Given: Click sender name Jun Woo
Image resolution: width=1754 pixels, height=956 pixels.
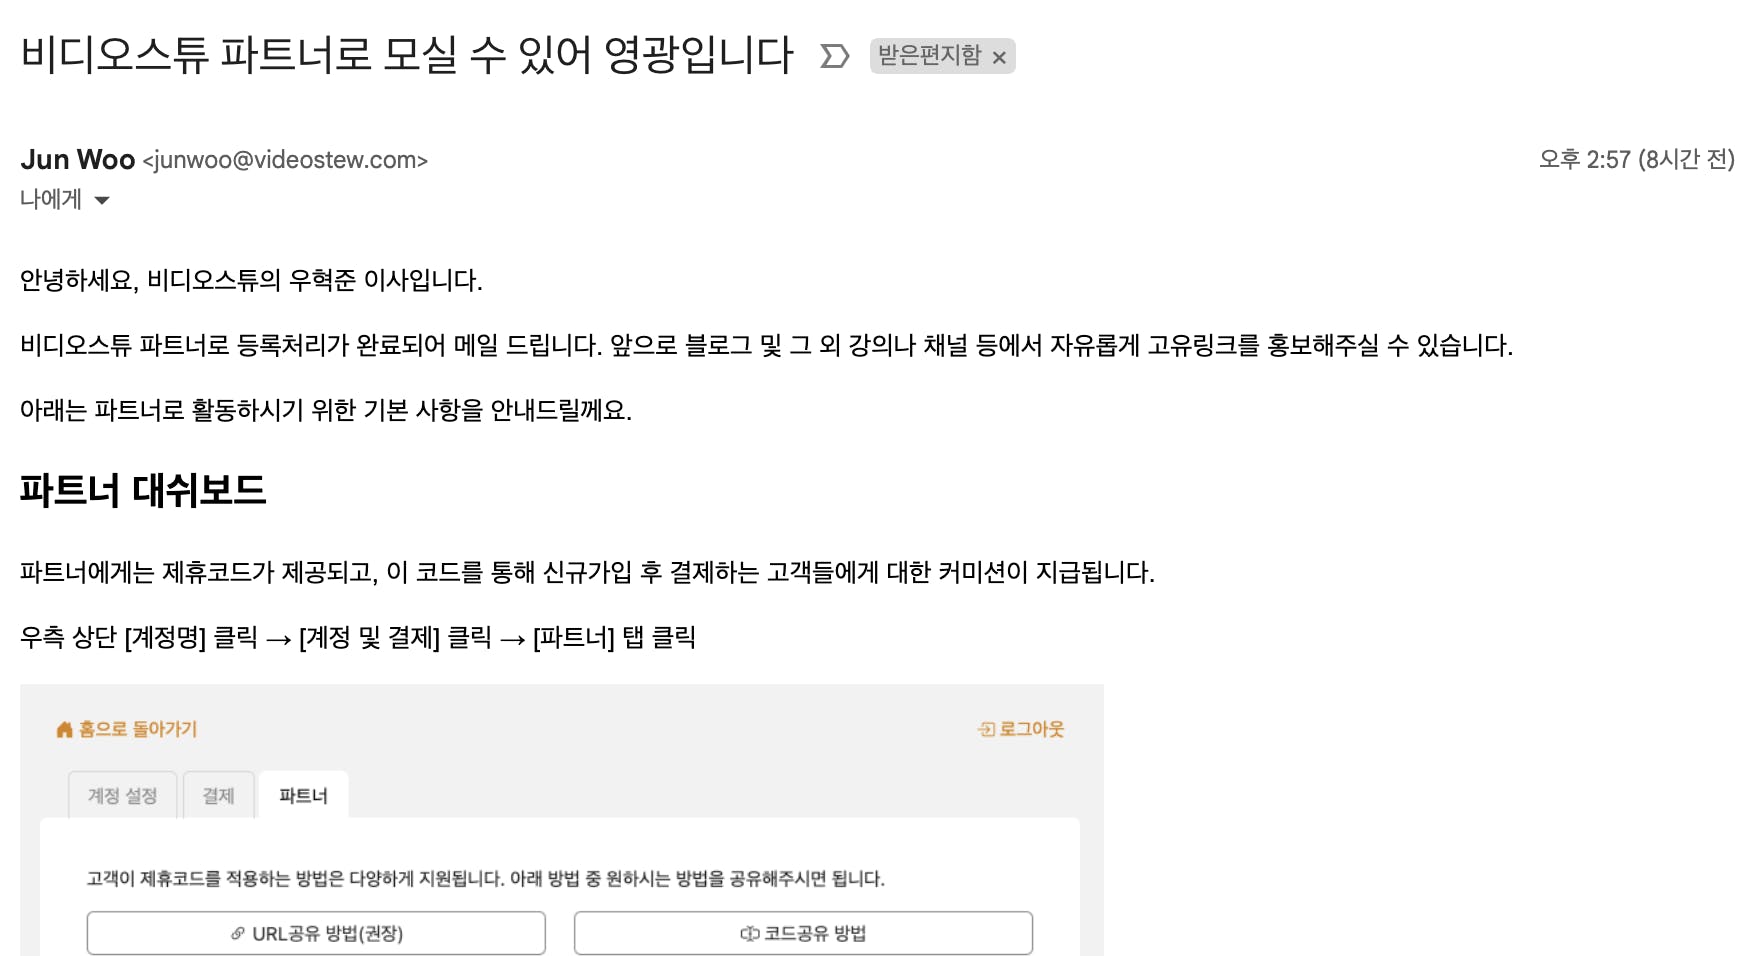Looking at the screenshot, I should click(x=77, y=160).
